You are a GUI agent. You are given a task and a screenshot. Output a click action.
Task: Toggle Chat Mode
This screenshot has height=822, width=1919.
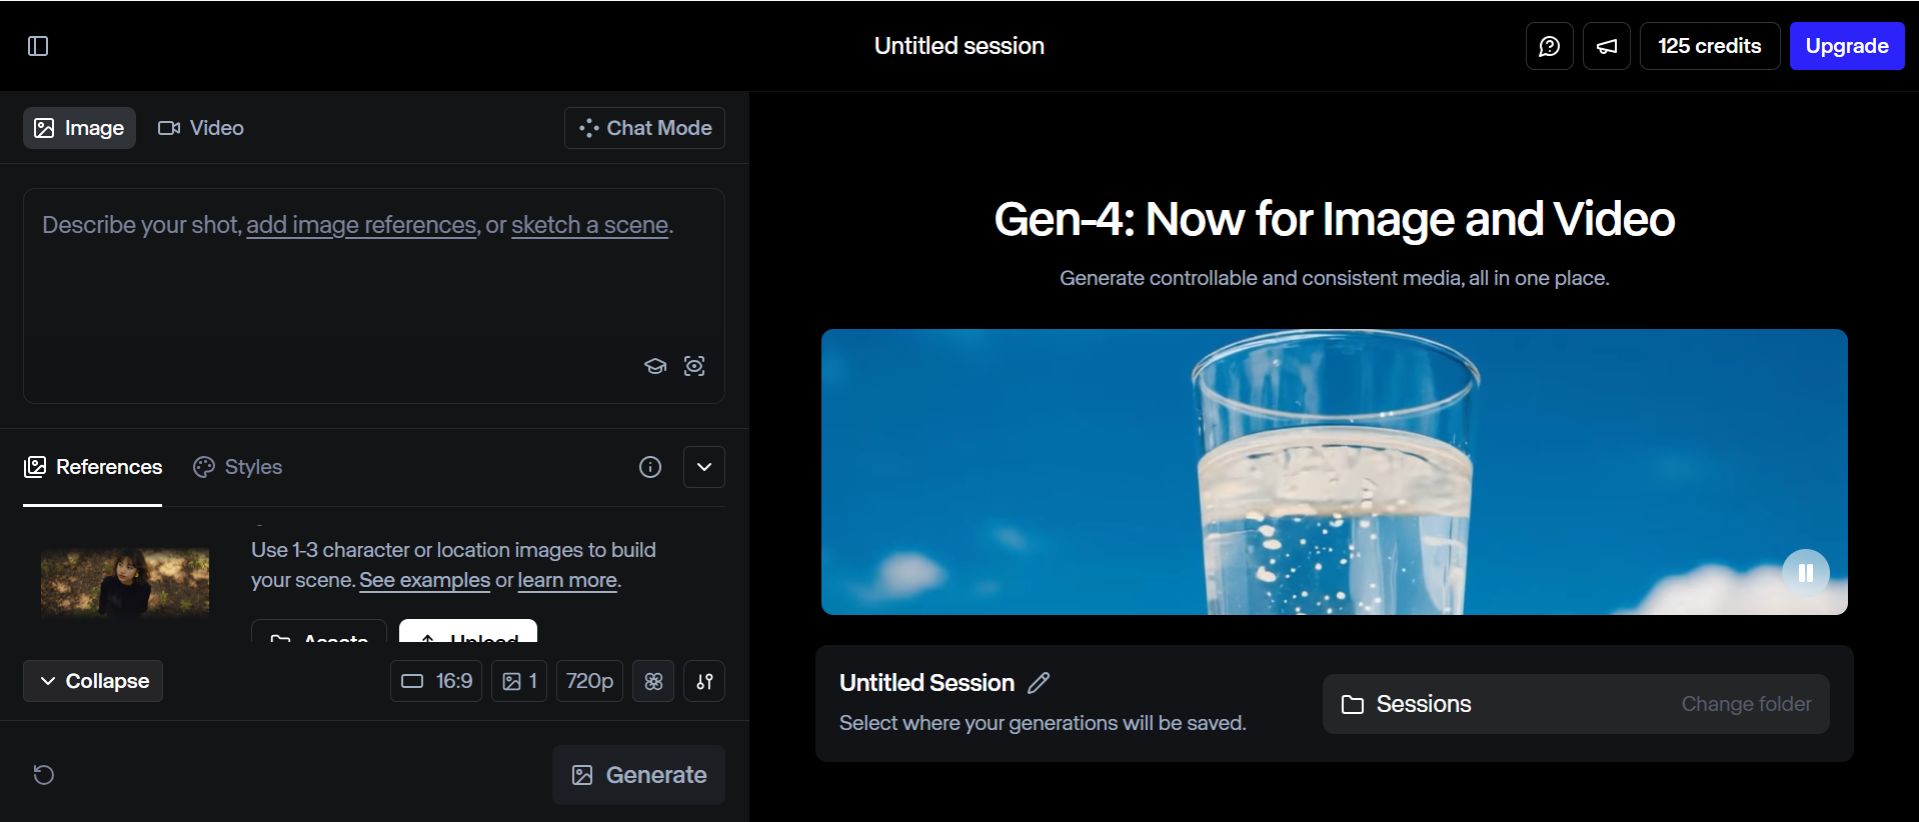tap(644, 128)
